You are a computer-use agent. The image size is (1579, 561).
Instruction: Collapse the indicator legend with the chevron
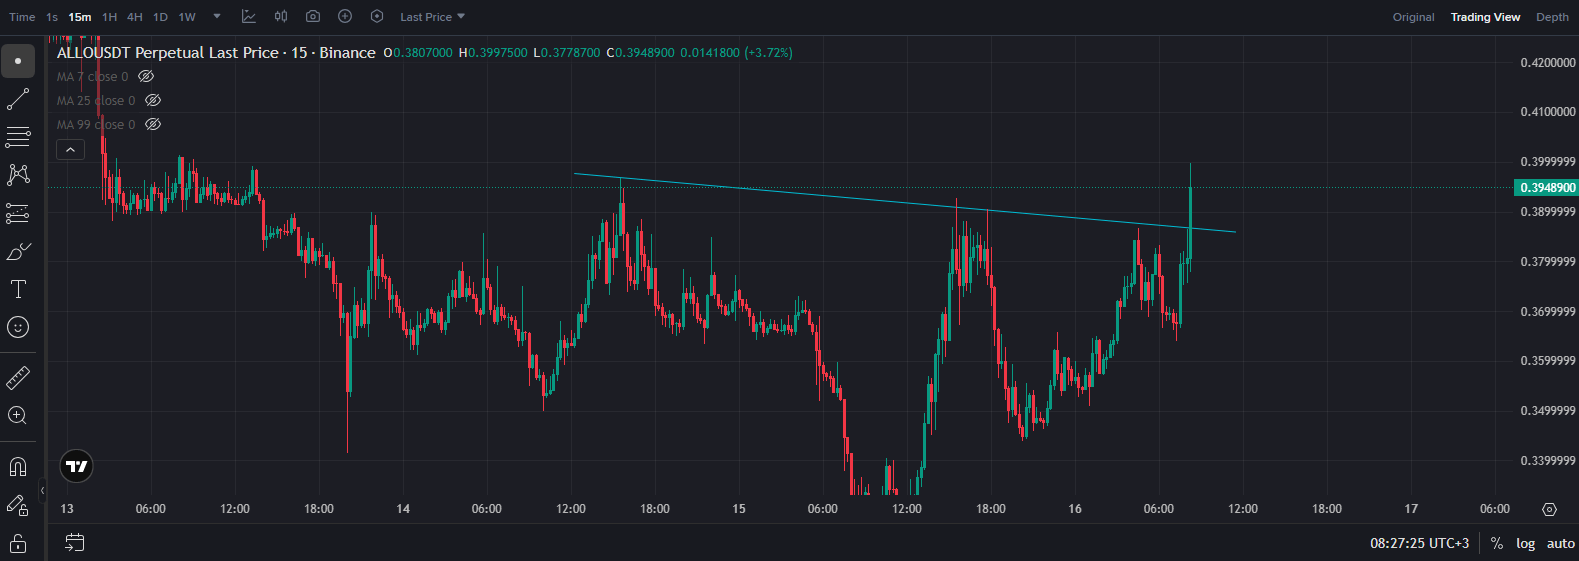point(70,150)
